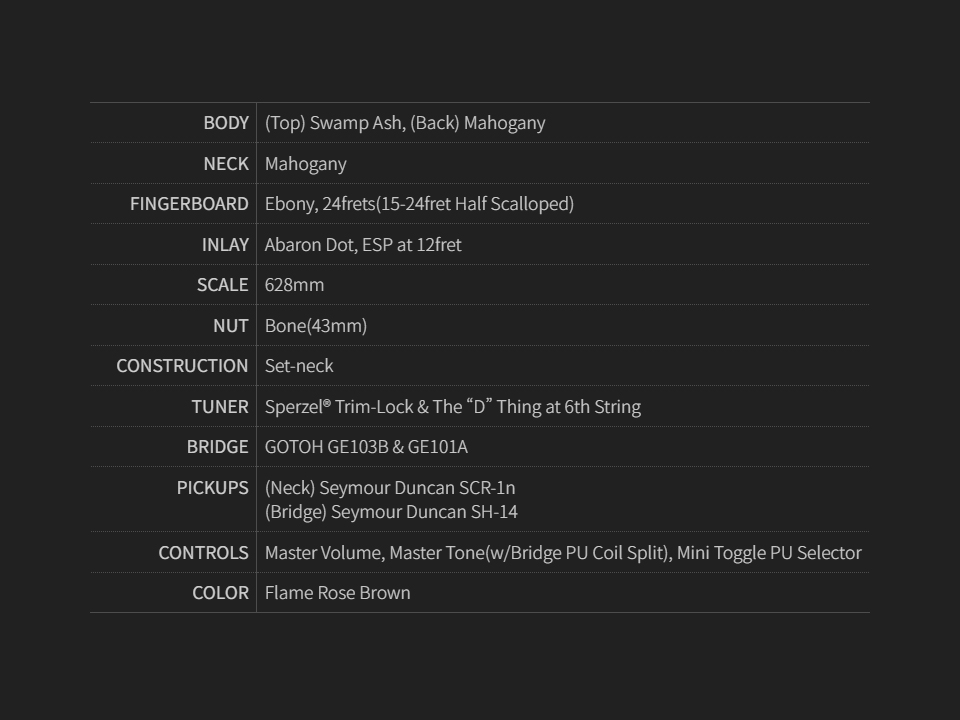960x720 pixels.
Task: Select the Abaron Dot inlay description
Action: tap(363, 245)
